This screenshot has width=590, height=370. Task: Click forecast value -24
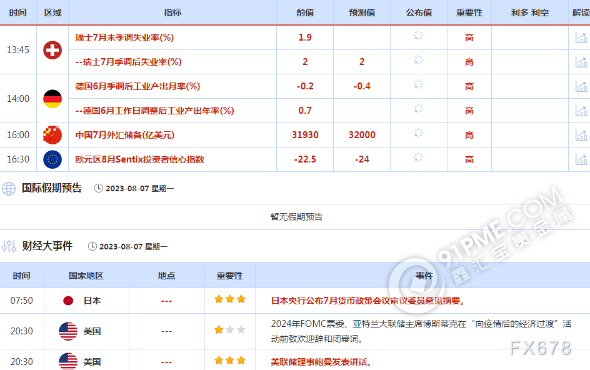362,159
